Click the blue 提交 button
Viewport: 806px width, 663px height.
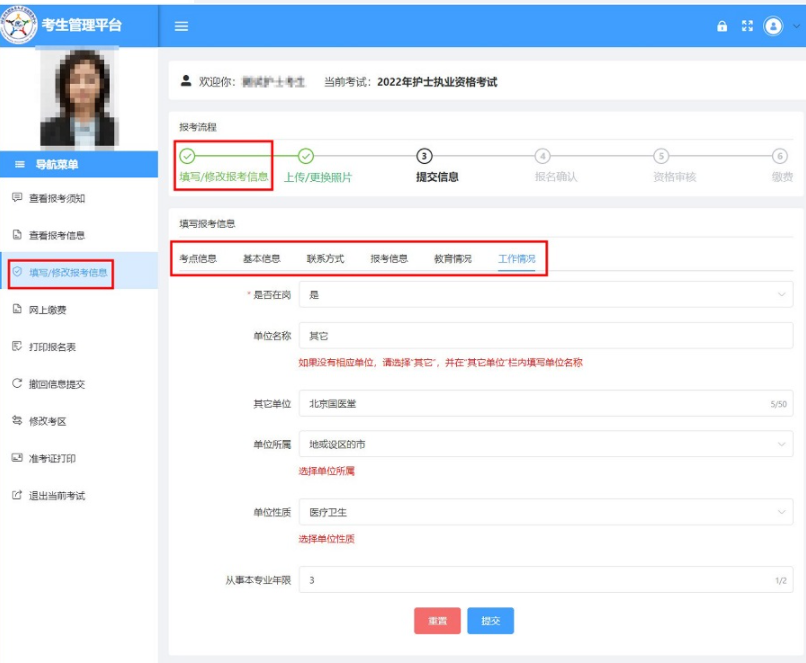490,620
